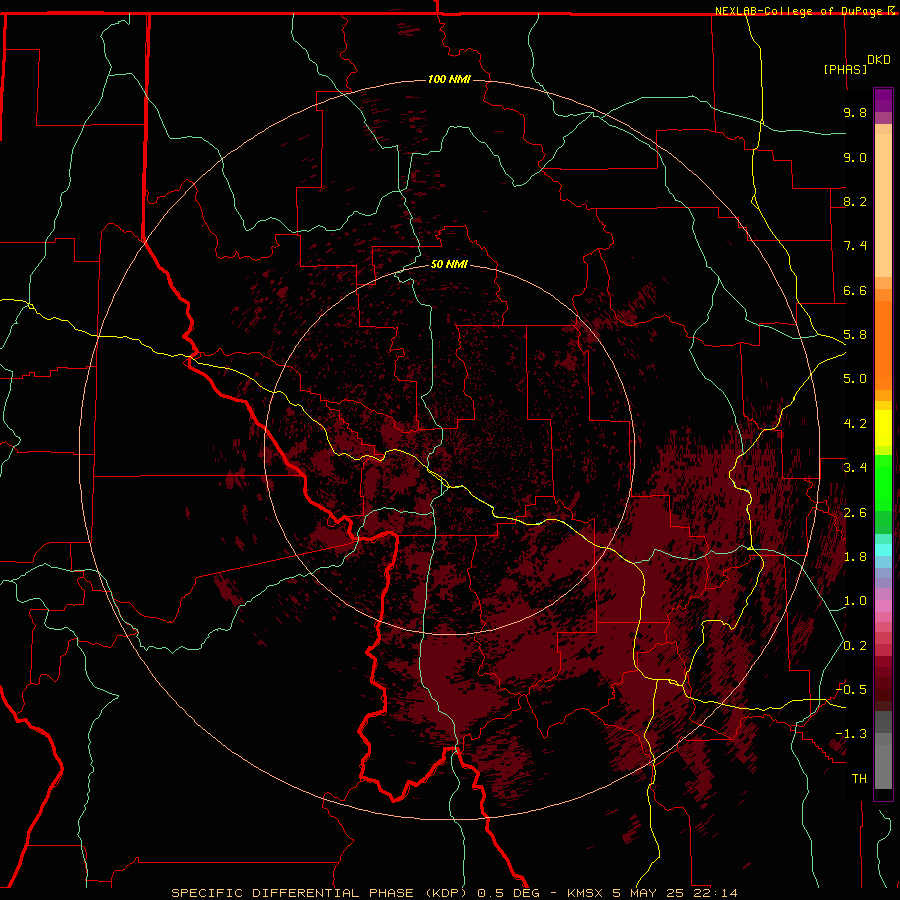The height and width of the screenshot is (900, 900).
Task: Click the yellow segment of the color bar
Action: 883,428
